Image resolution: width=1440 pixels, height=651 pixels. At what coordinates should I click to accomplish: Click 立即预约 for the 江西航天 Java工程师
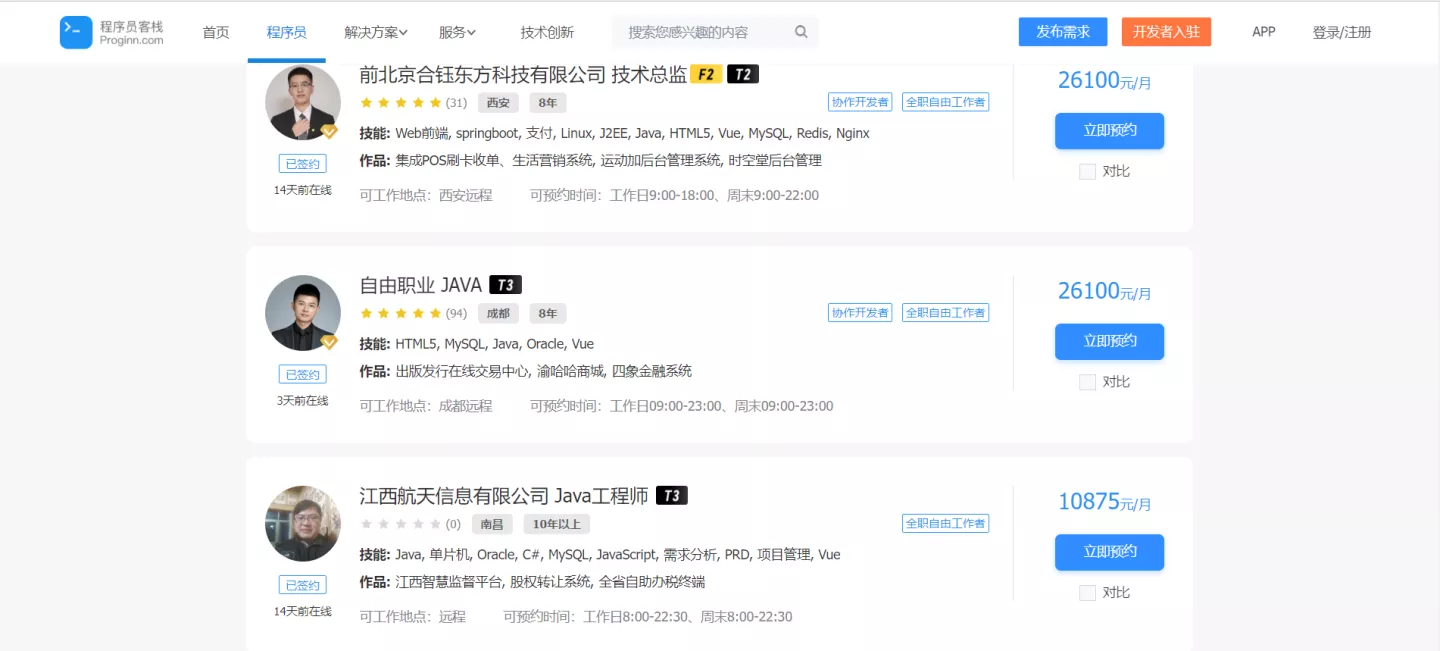[x=1110, y=553]
